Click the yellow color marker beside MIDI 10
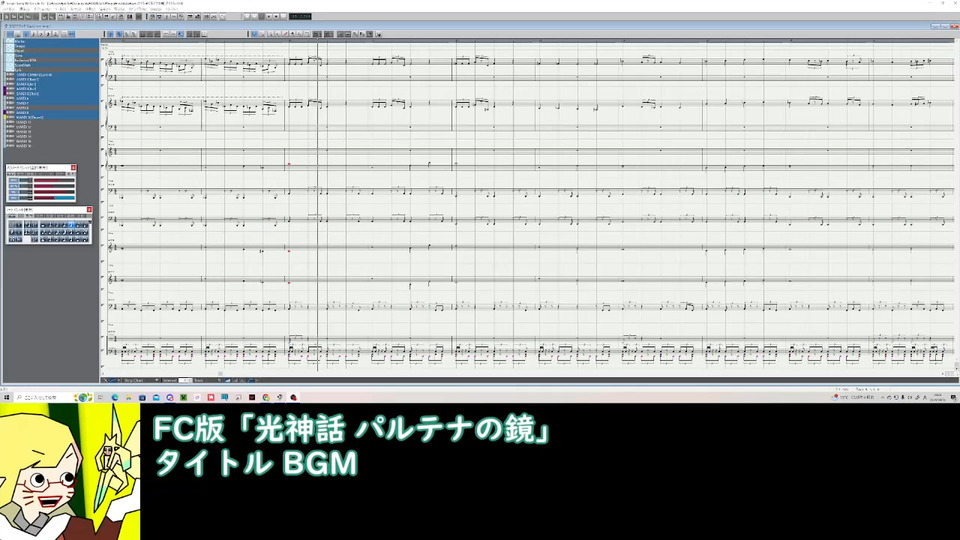 (x=5, y=118)
